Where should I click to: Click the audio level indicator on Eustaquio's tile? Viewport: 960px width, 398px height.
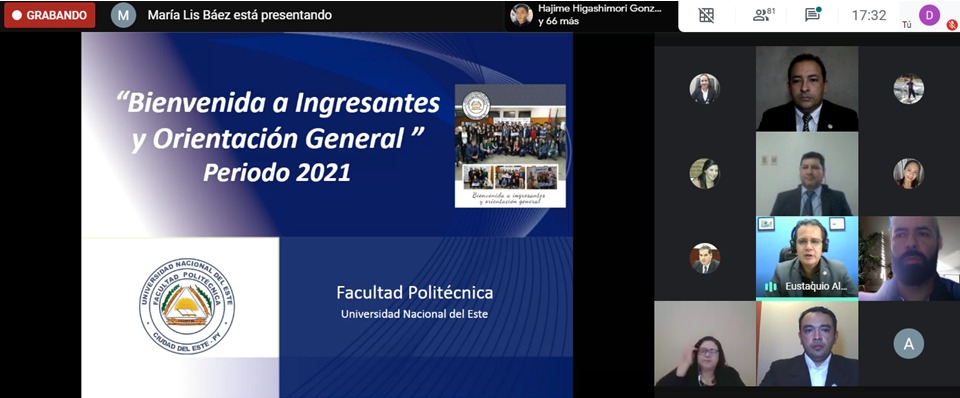click(x=771, y=287)
